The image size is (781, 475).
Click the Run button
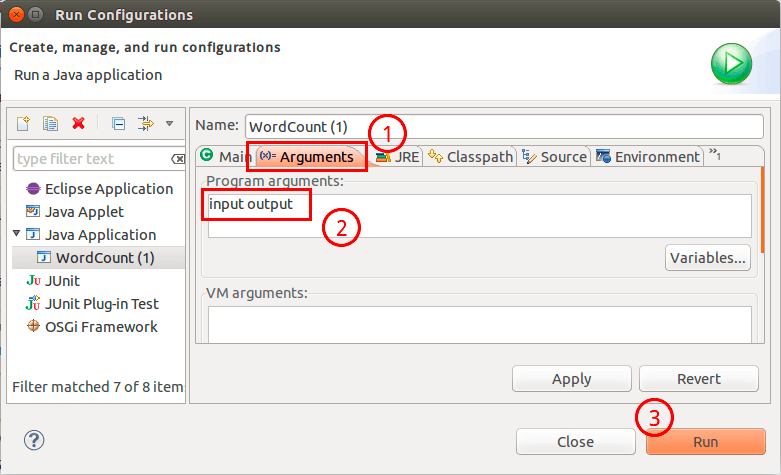(x=706, y=442)
